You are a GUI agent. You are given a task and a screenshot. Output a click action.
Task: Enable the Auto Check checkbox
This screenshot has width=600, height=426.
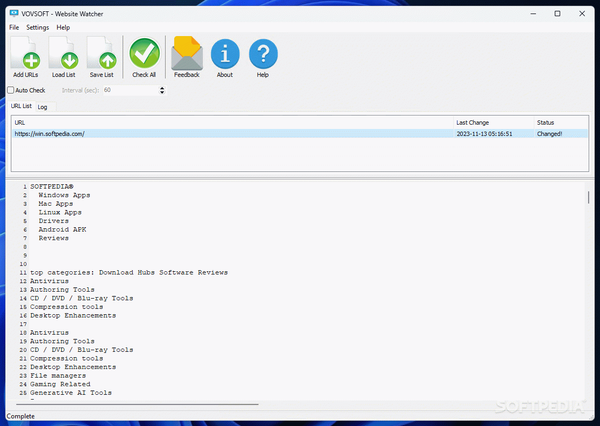click(11, 90)
